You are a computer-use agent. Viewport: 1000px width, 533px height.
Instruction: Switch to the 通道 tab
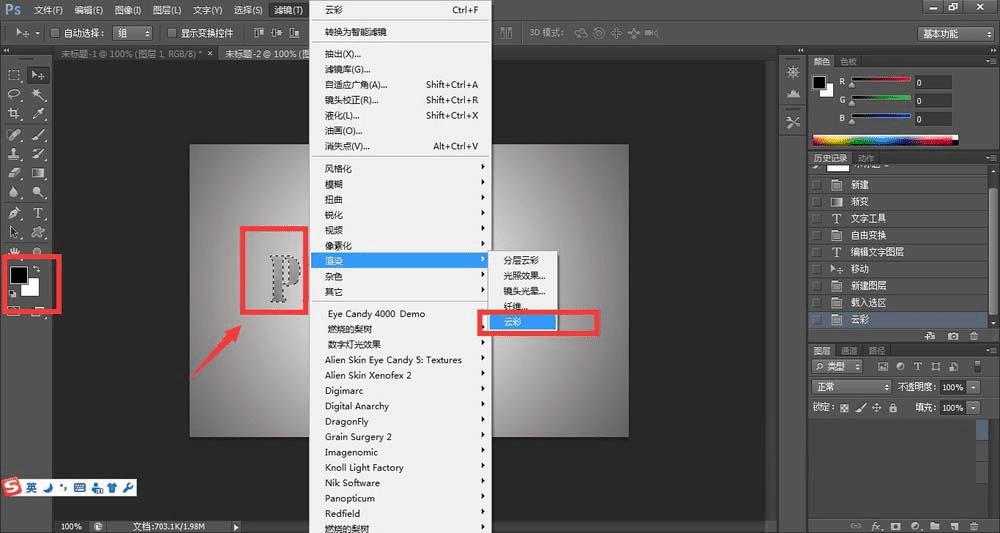849,351
